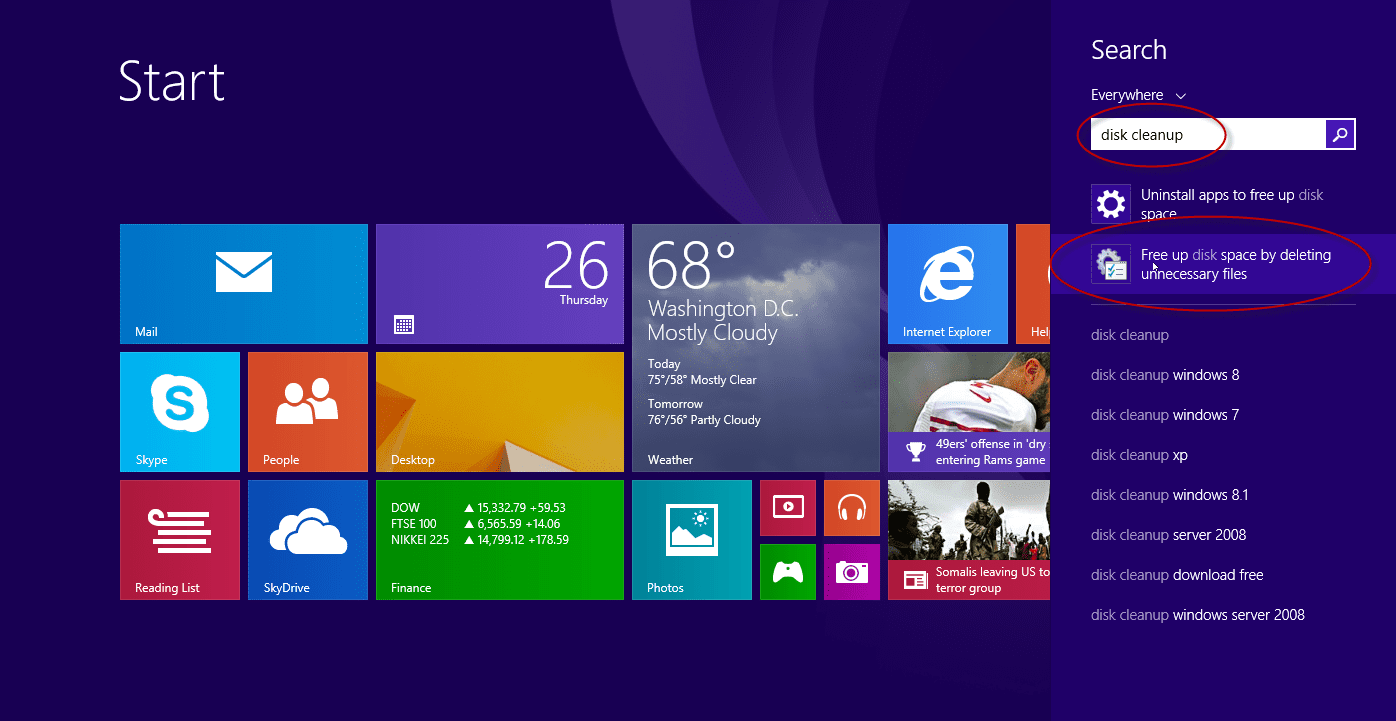Open the Finance tile with stock quotes
The height and width of the screenshot is (721, 1396).
pos(500,540)
